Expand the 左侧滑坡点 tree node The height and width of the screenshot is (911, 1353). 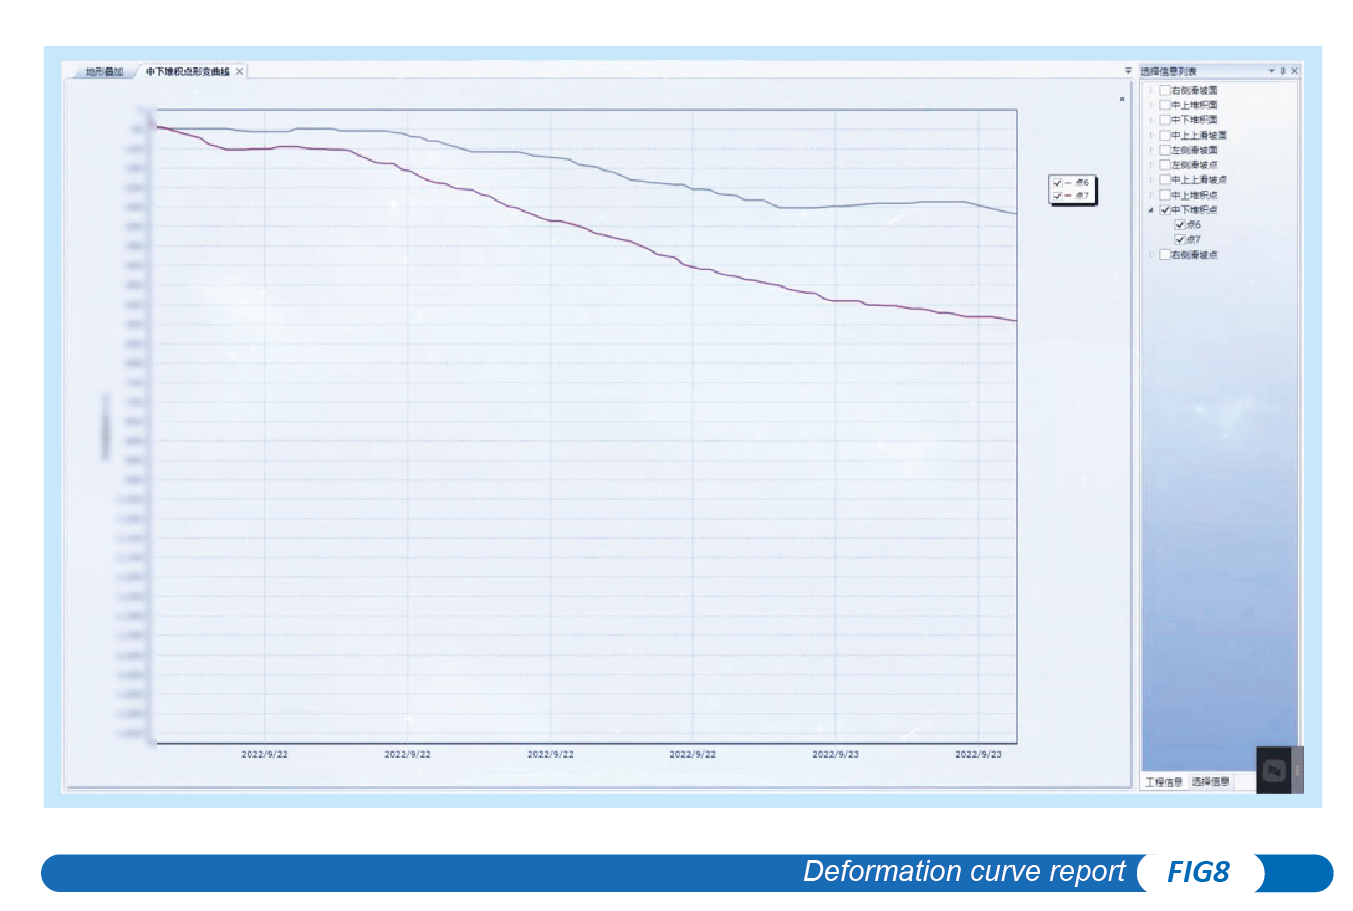[x=1151, y=165]
